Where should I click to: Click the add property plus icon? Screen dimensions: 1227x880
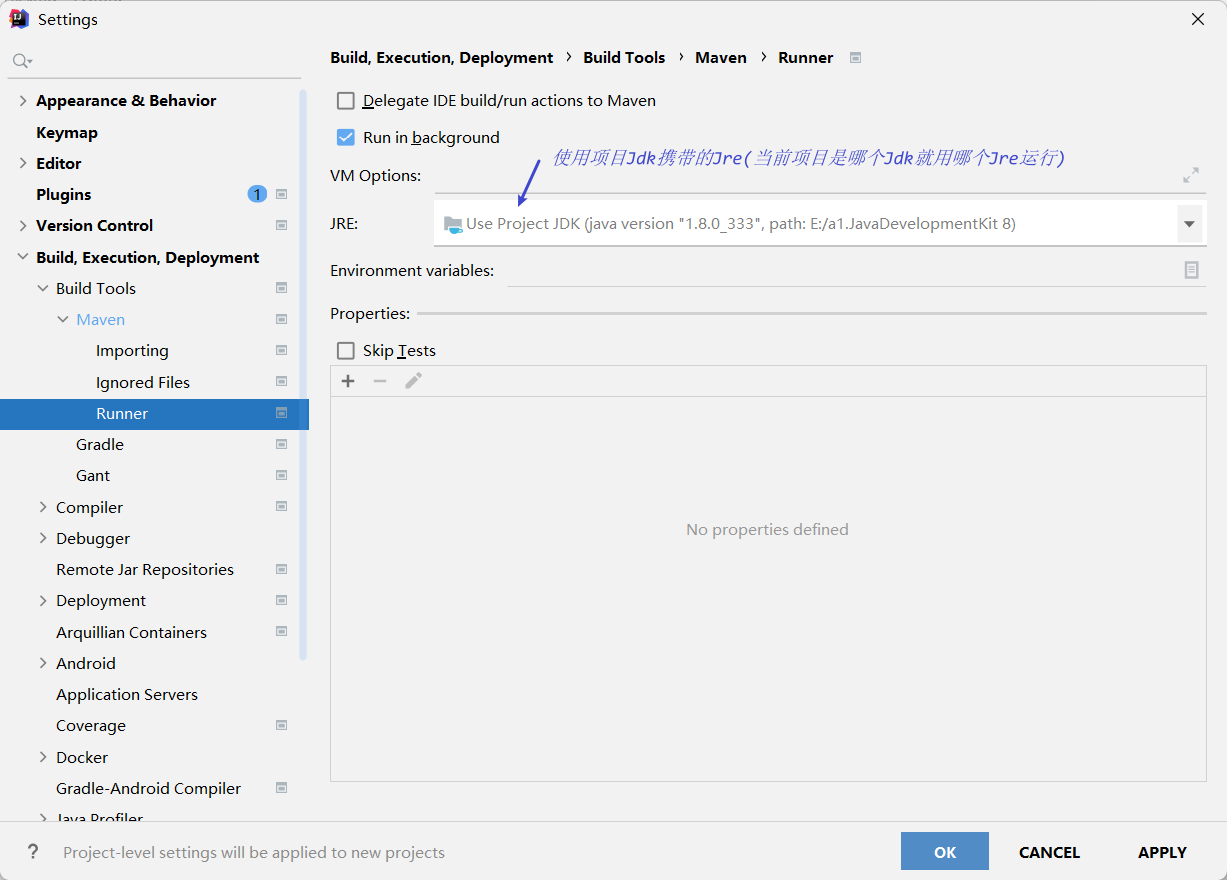click(x=348, y=381)
